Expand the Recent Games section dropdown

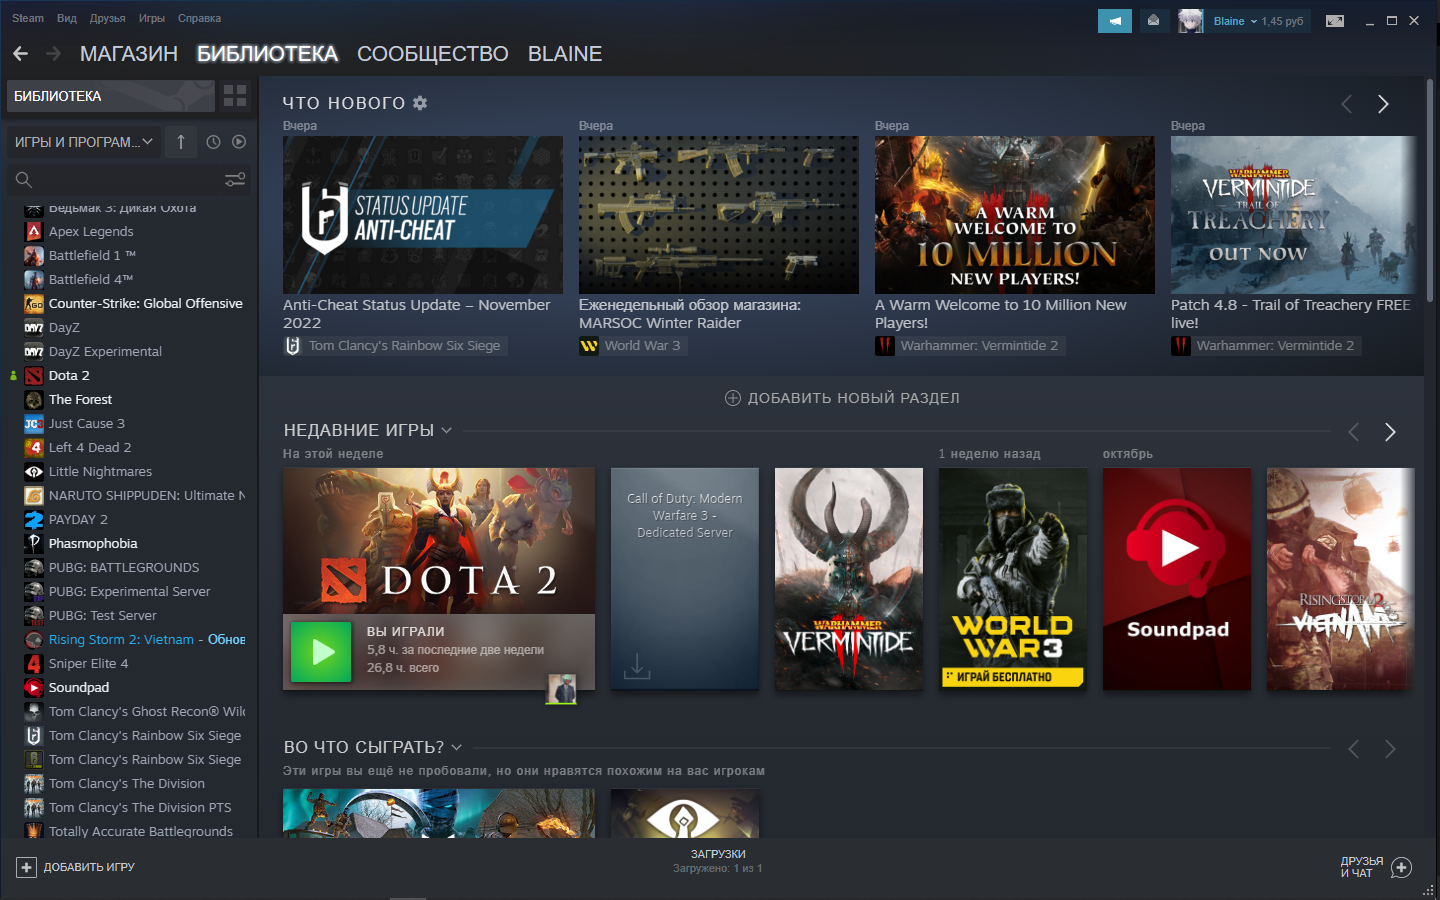446,430
